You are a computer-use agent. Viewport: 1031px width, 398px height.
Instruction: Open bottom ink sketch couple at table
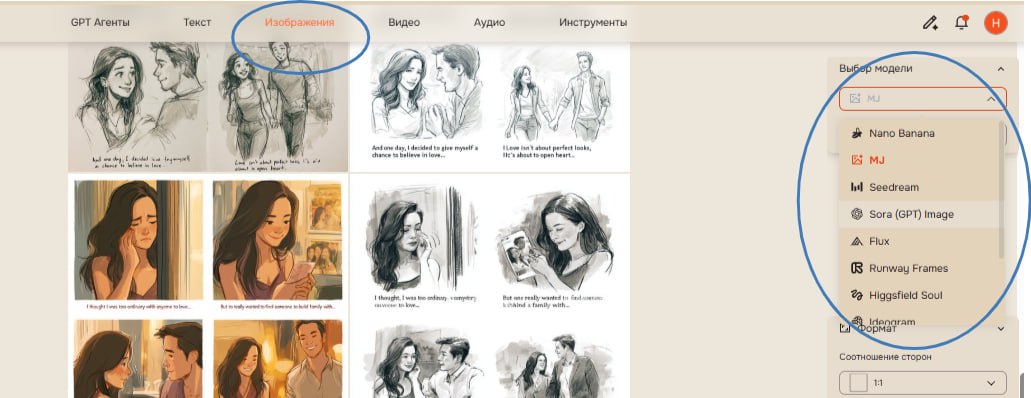point(423,361)
